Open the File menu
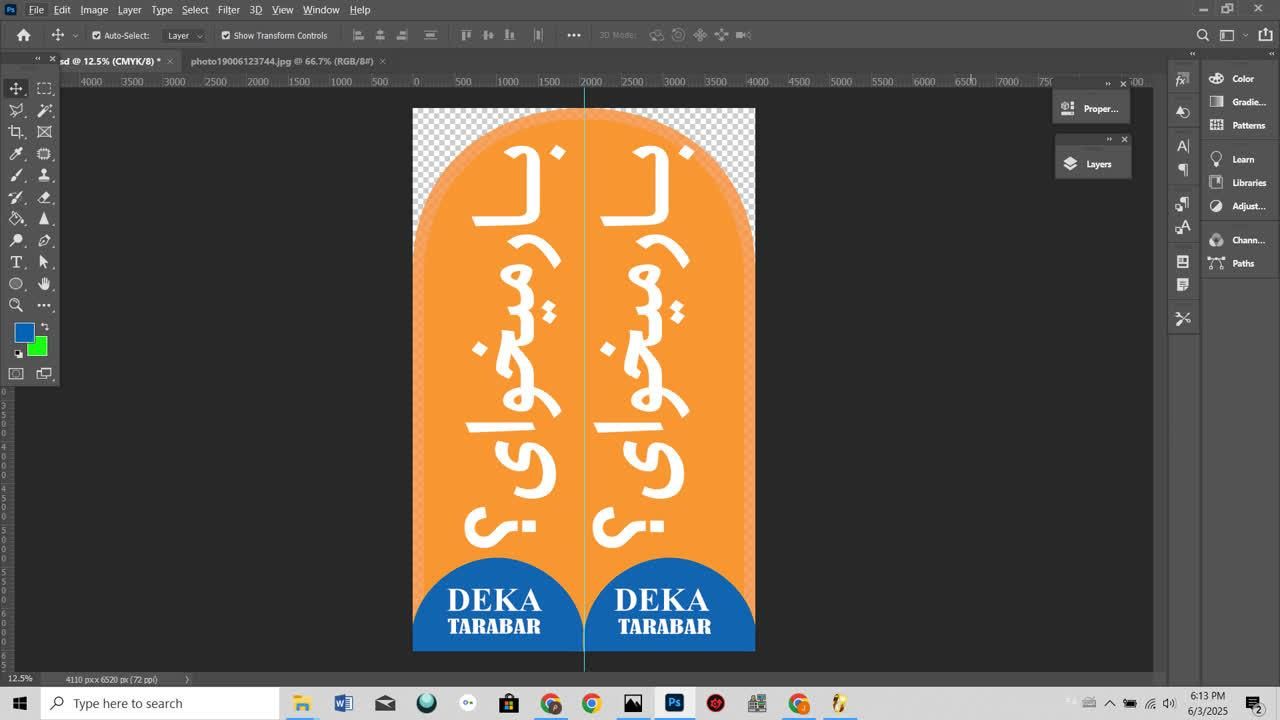The height and width of the screenshot is (720, 1280). pos(36,9)
